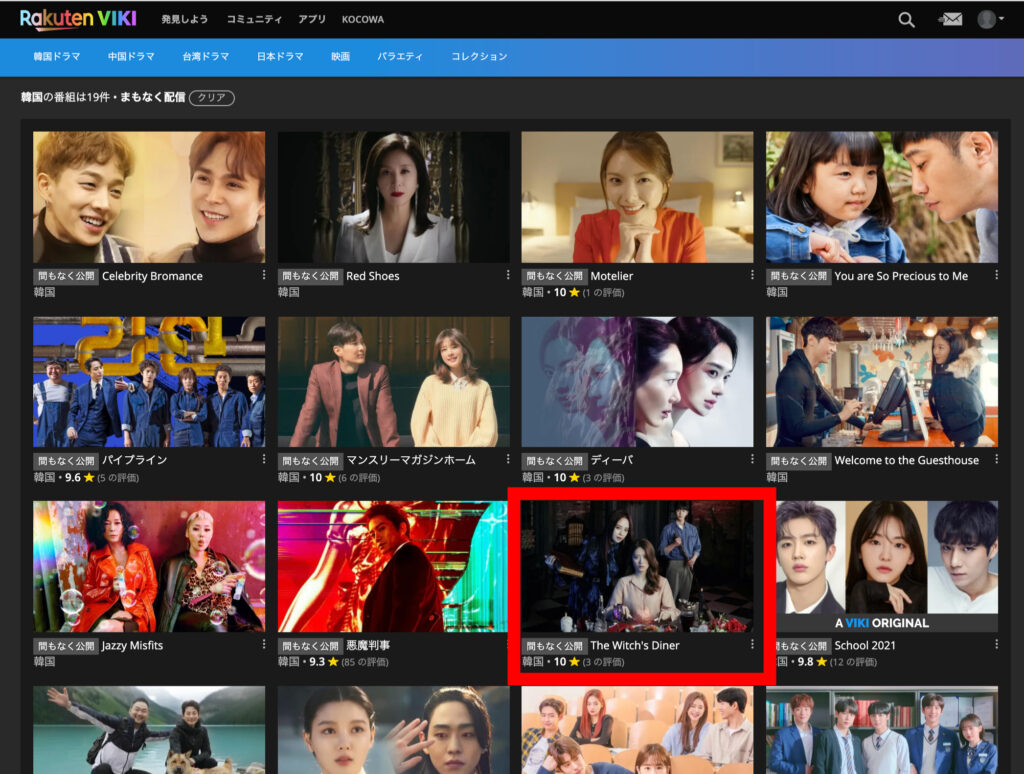Open the 悪魔判事 thumbnail

tap(393, 566)
